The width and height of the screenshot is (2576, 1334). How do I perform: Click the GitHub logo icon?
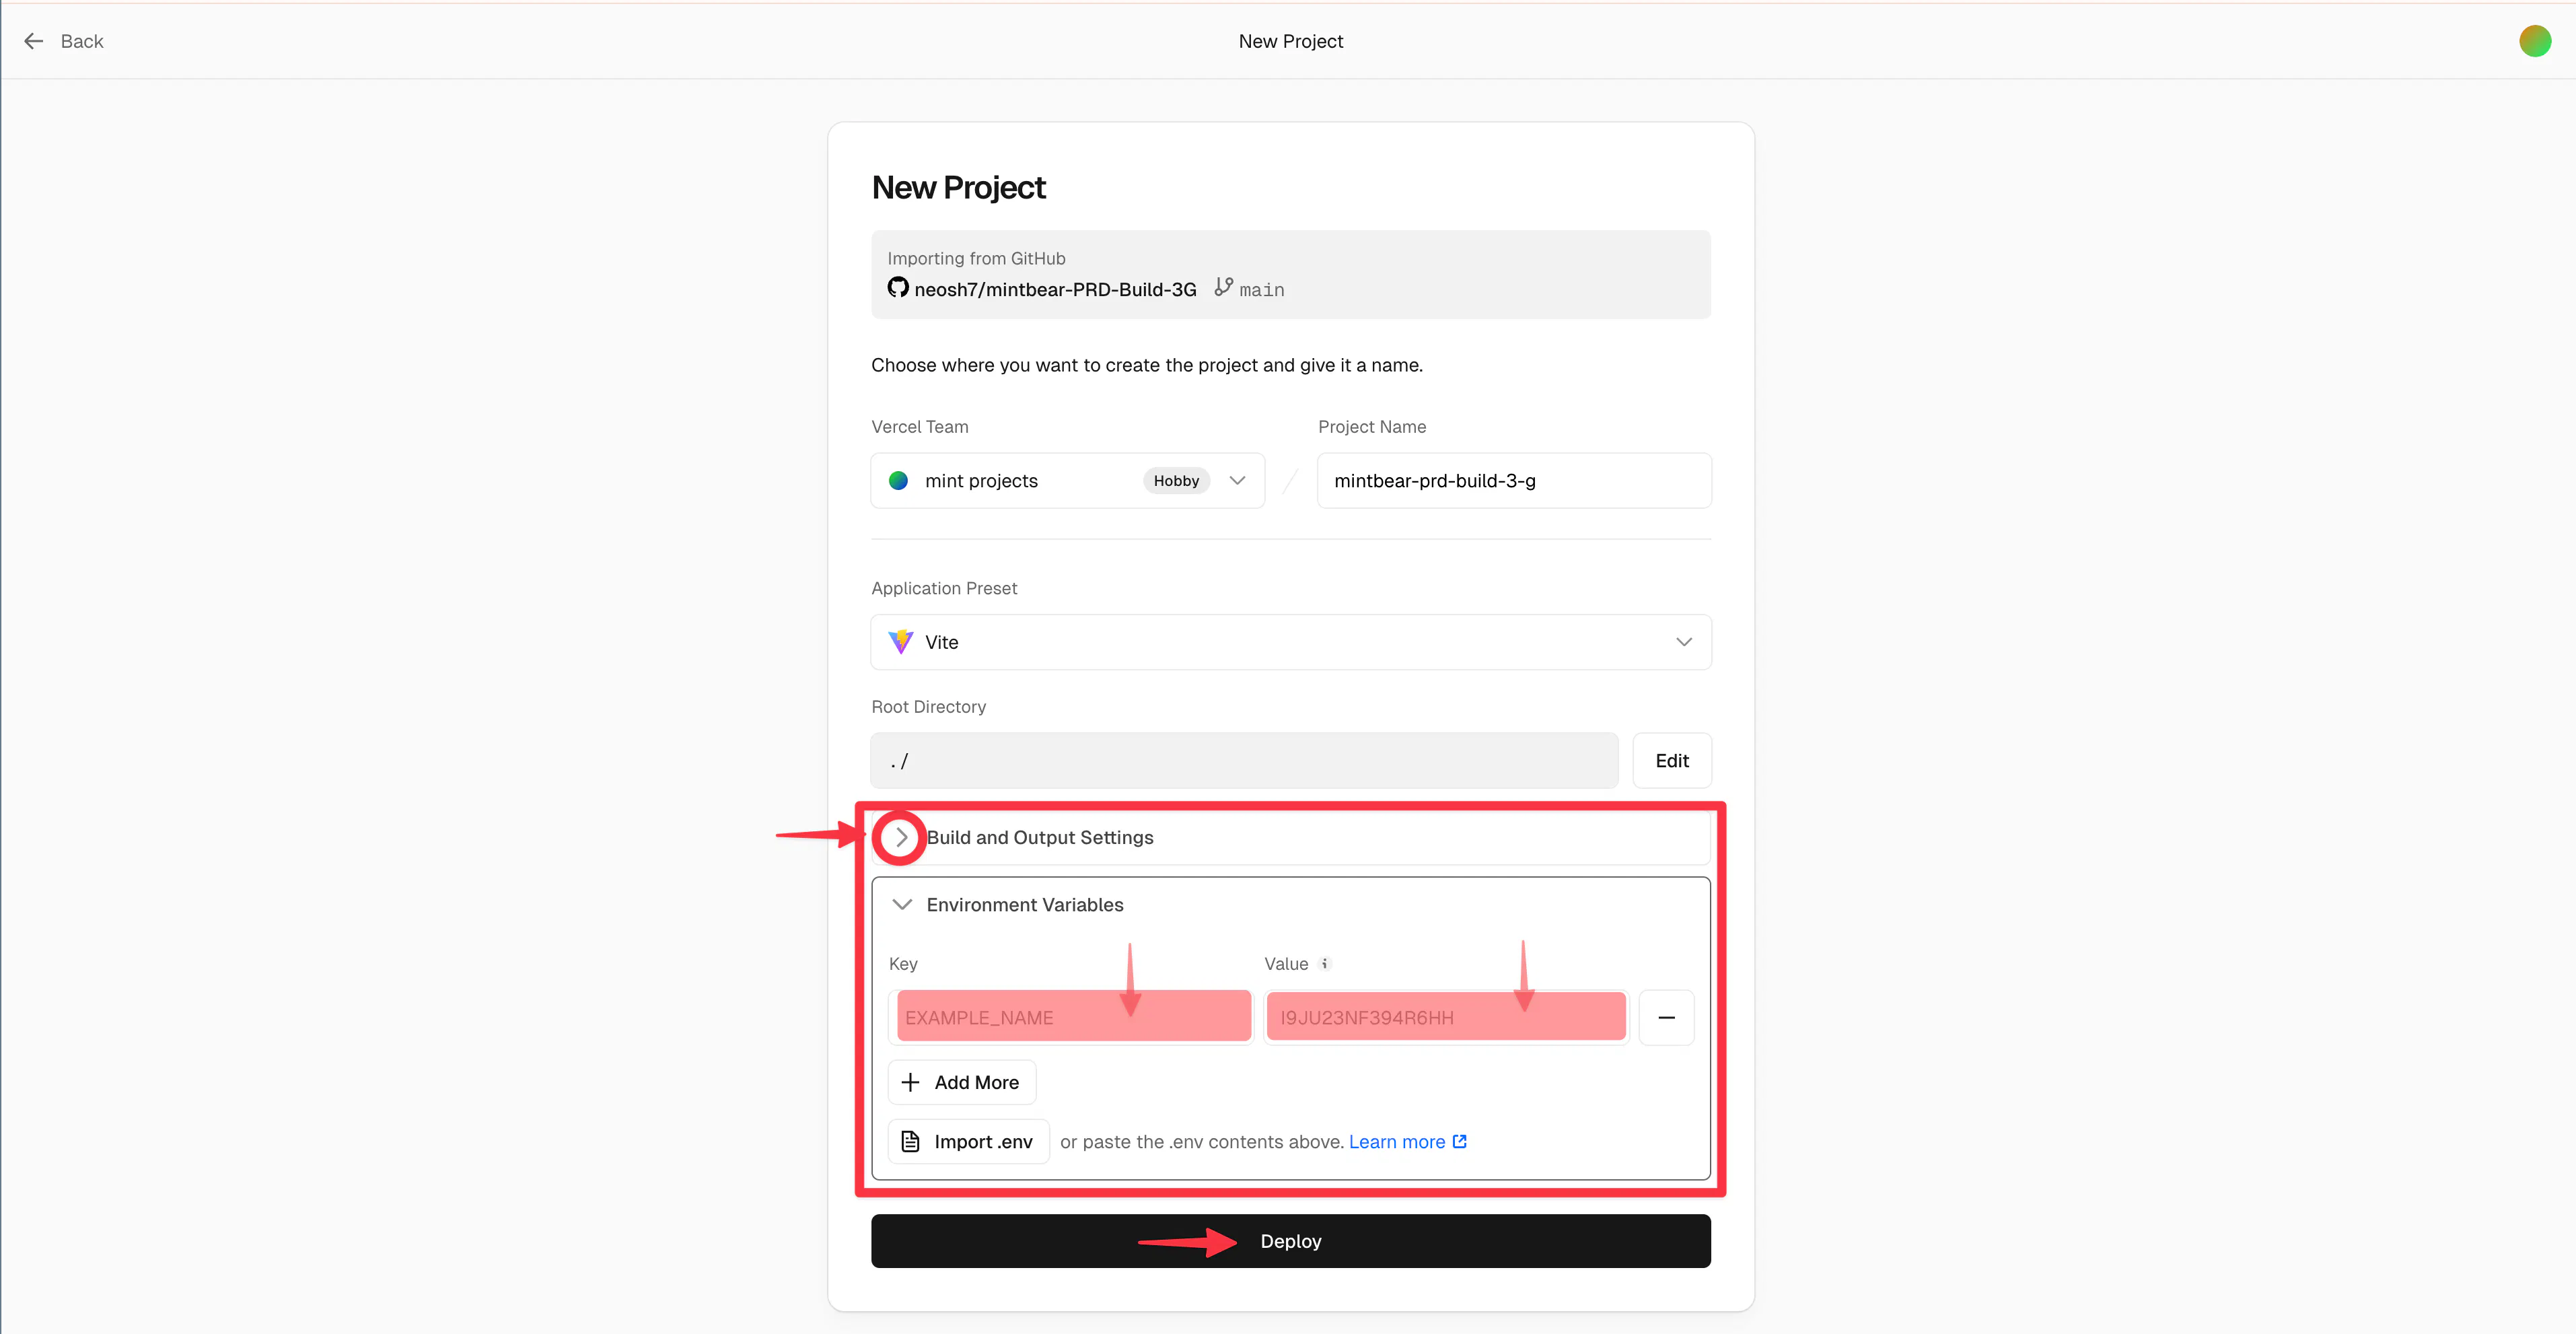coord(898,288)
